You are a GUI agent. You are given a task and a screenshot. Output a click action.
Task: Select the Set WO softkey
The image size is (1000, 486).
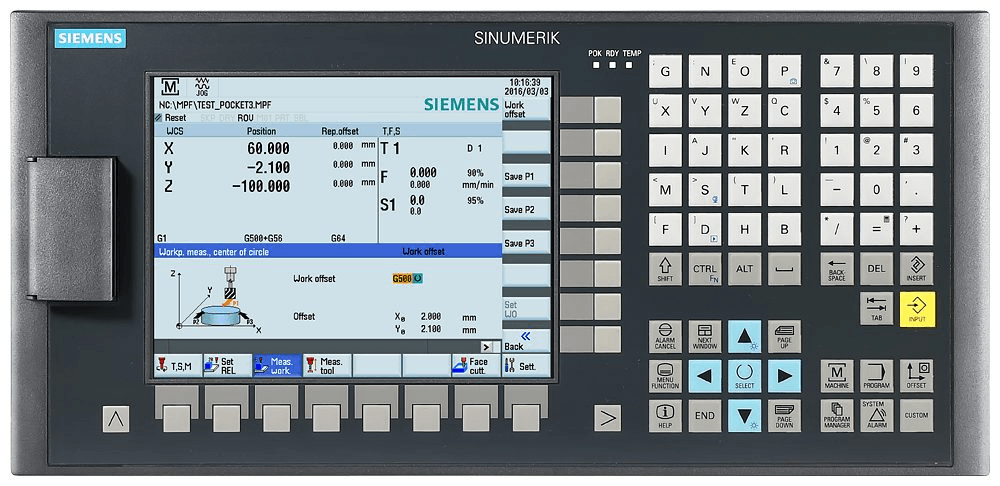point(526,309)
